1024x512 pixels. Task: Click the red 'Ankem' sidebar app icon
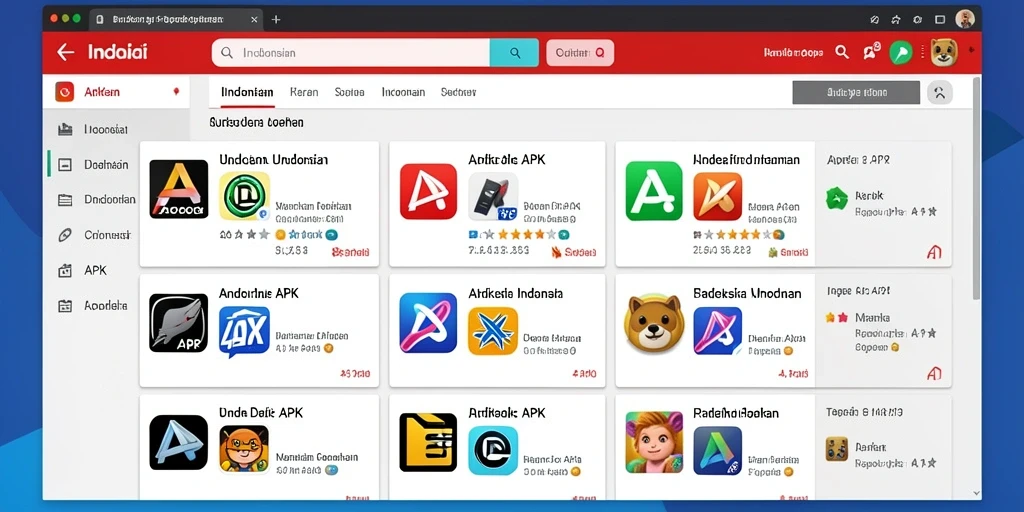click(65, 92)
